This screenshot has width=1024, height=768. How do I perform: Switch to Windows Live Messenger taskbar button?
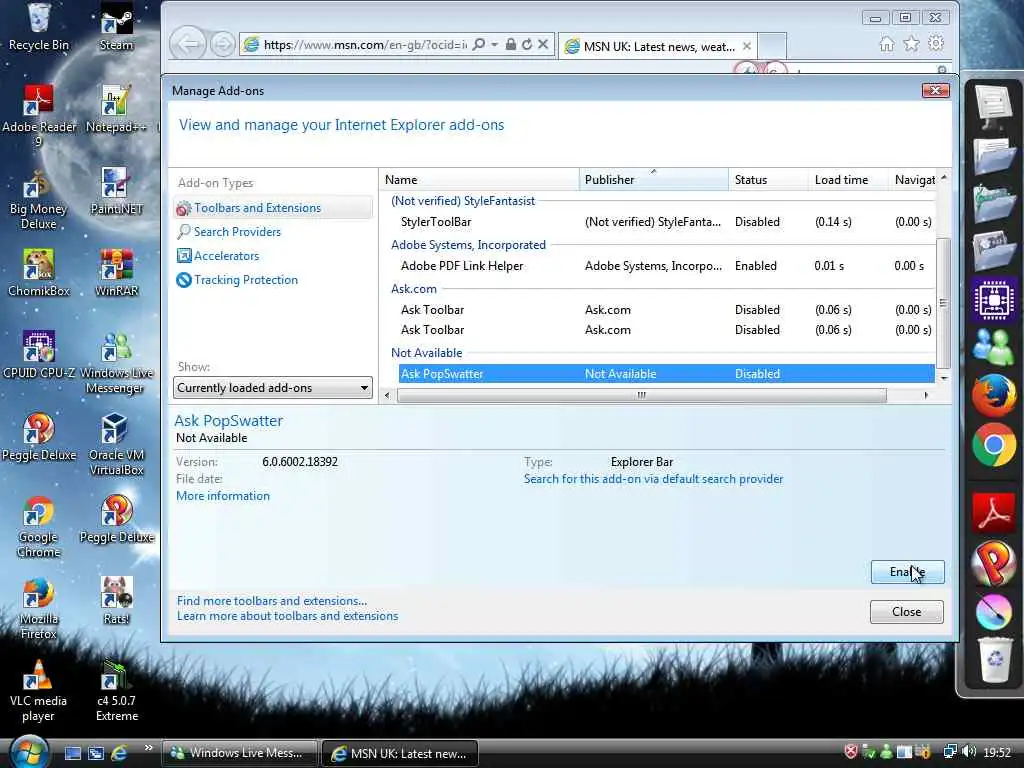click(239, 753)
